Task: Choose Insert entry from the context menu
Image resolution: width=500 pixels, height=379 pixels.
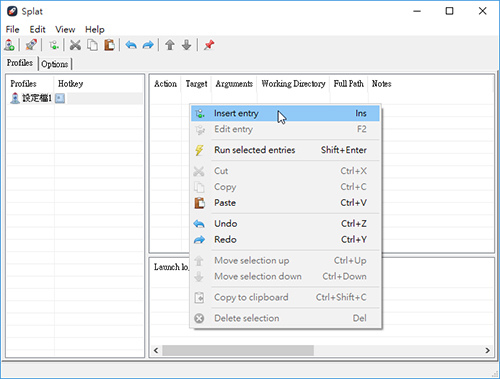Action: tap(286, 113)
